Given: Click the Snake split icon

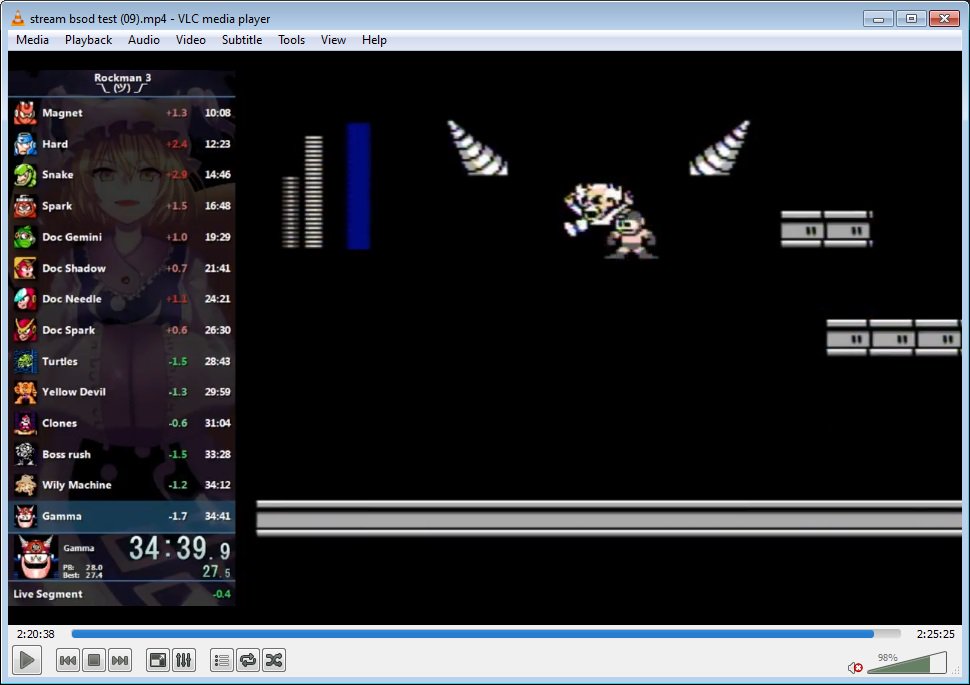Looking at the screenshot, I should (x=25, y=174).
